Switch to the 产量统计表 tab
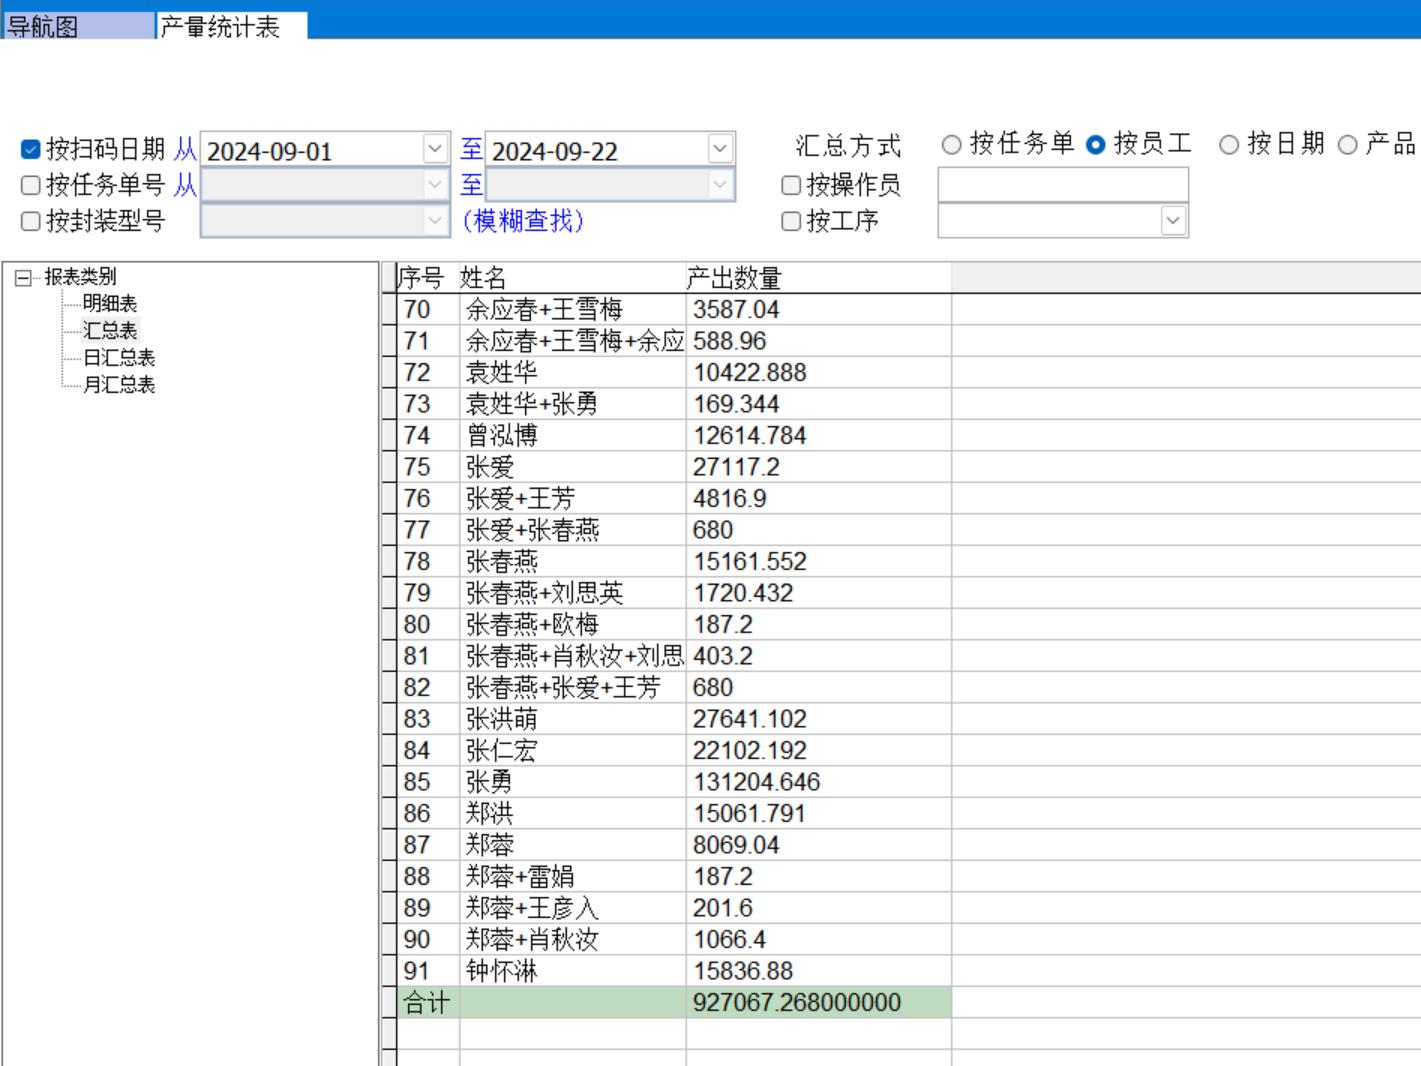 click(x=220, y=26)
